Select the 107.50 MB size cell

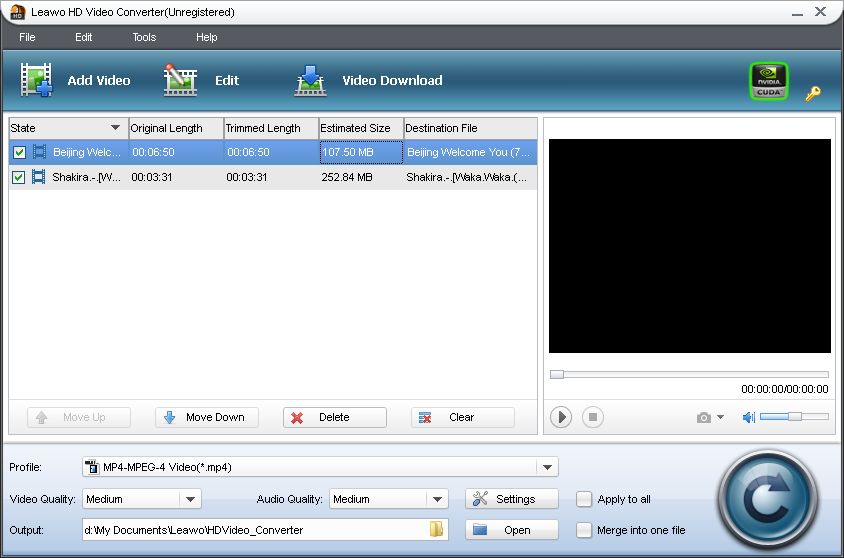coord(361,152)
